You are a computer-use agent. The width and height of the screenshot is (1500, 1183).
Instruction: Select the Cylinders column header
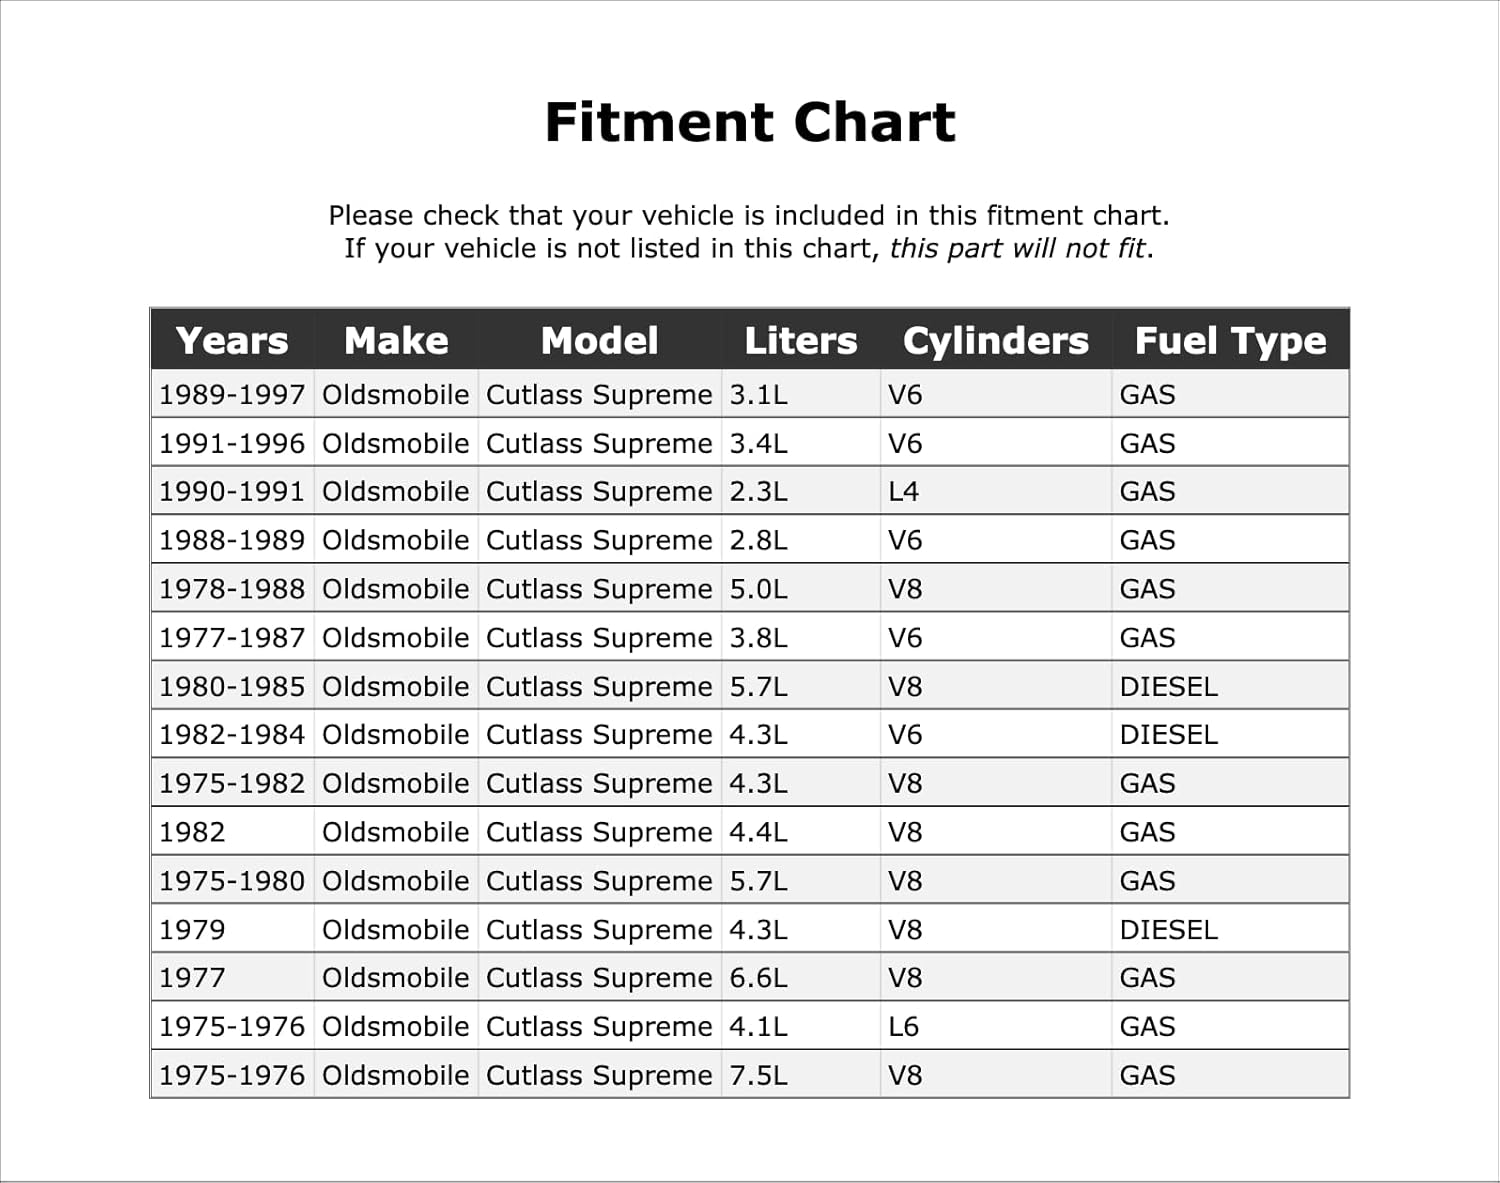[x=995, y=341]
